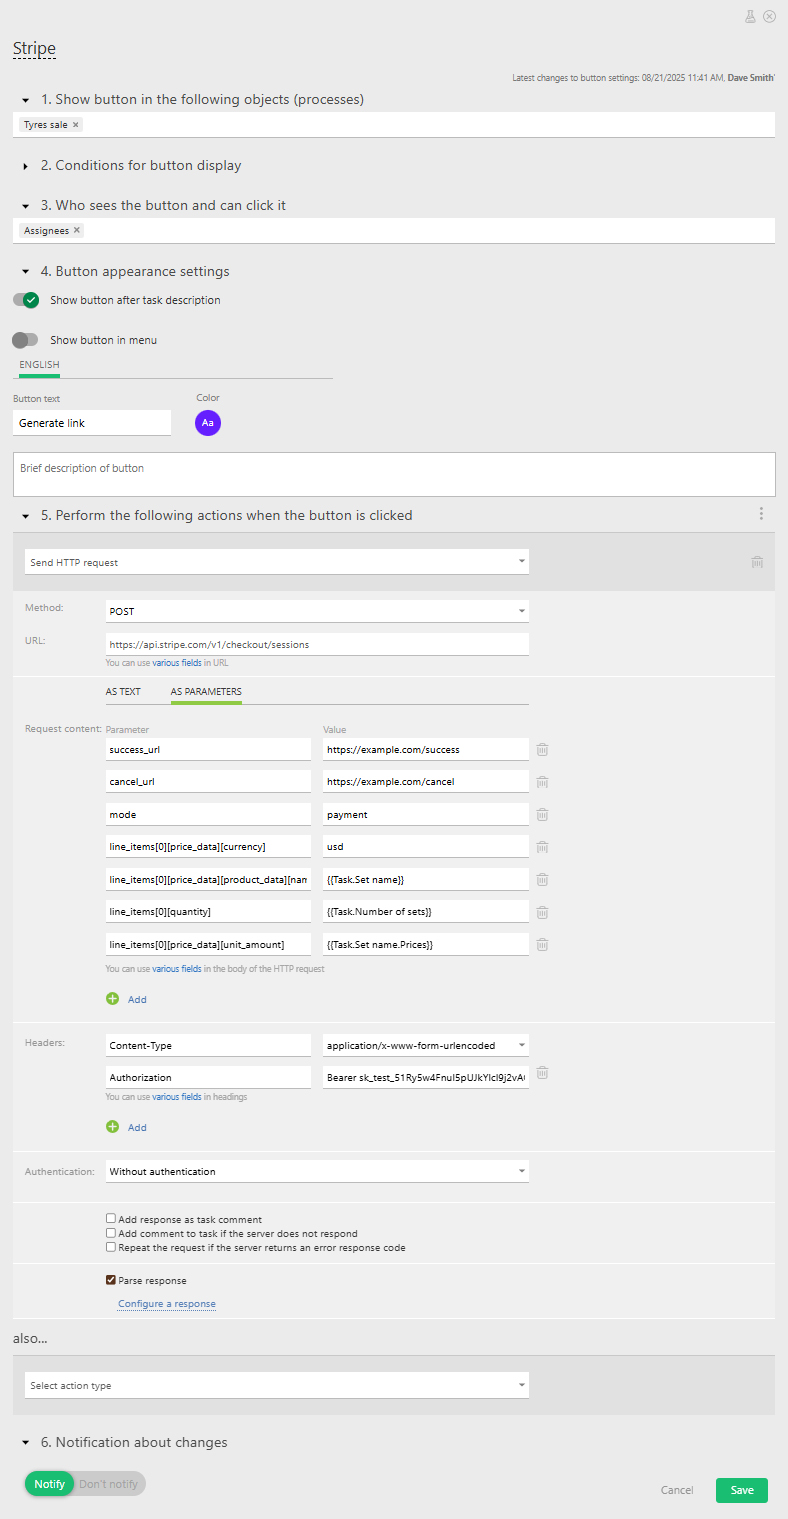Toggle Show button after task description
This screenshot has height=1519, width=788.
pos(25,300)
